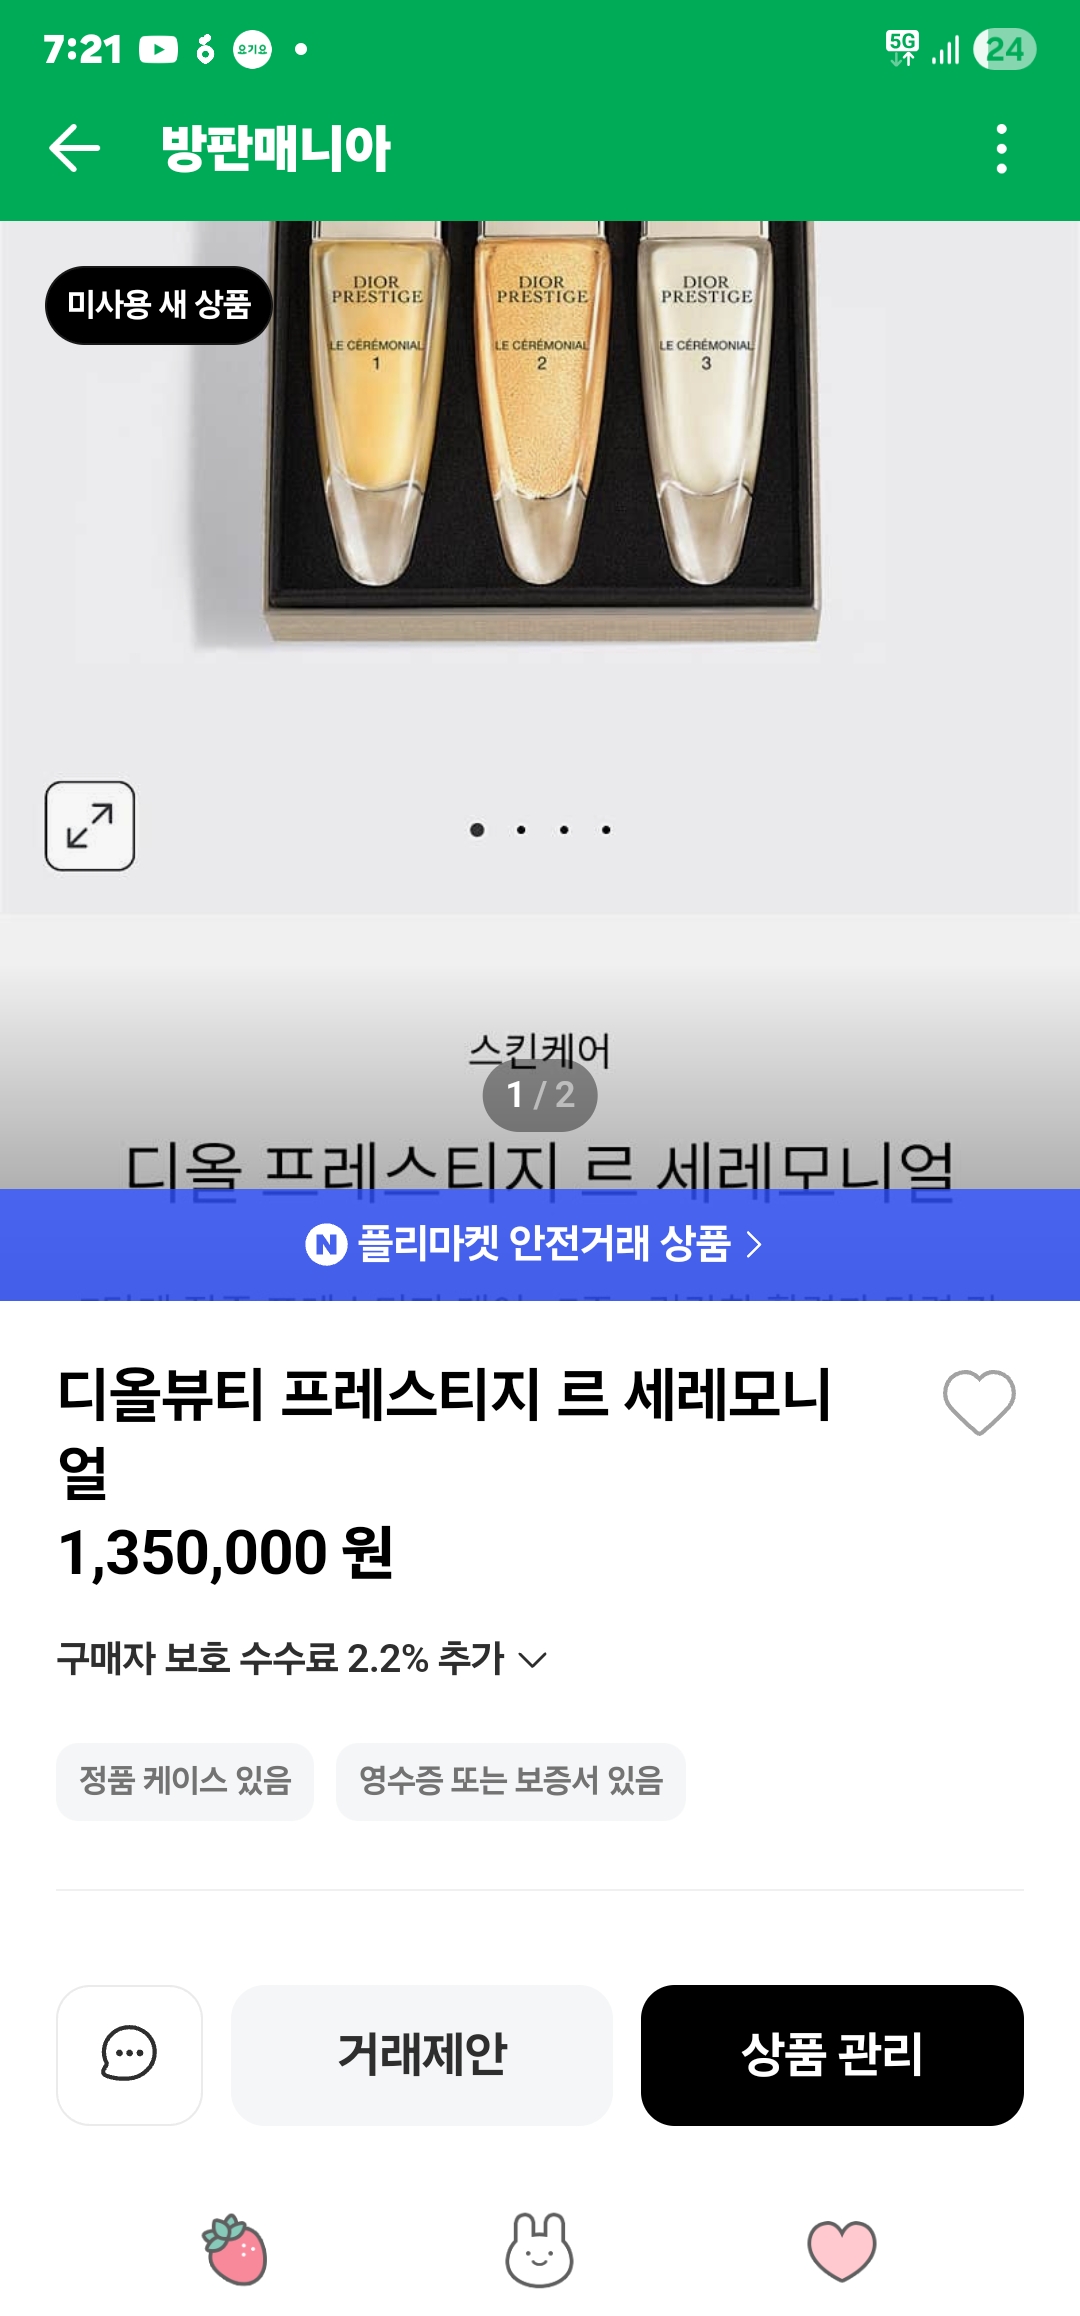Image resolution: width=1080 pixels, height=2316 pixels.
Task: Open chat with the speech bubble icon
Action: click(x=129, y=2055)
